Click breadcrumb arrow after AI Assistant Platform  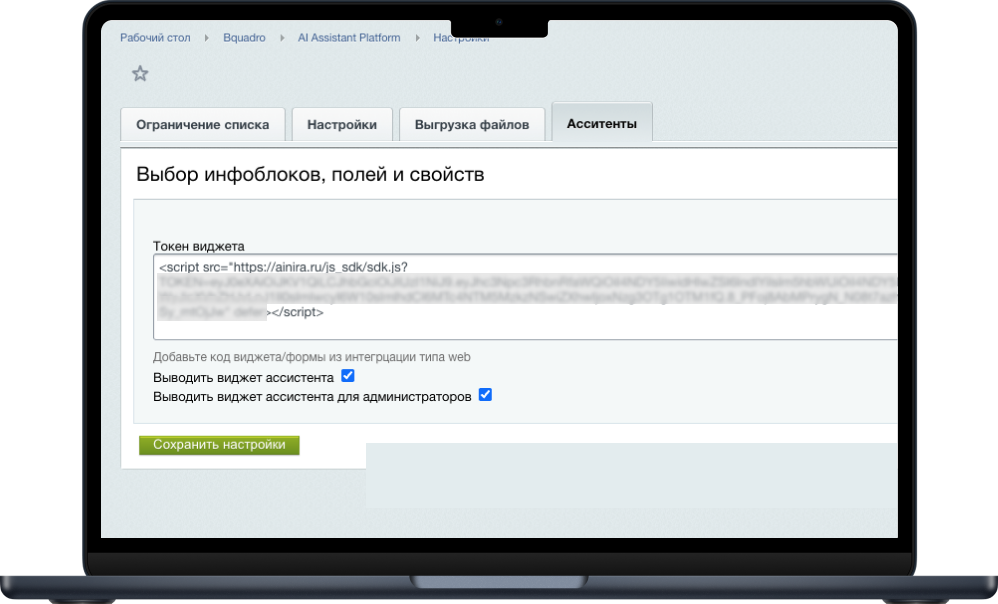tap(418, 38)
